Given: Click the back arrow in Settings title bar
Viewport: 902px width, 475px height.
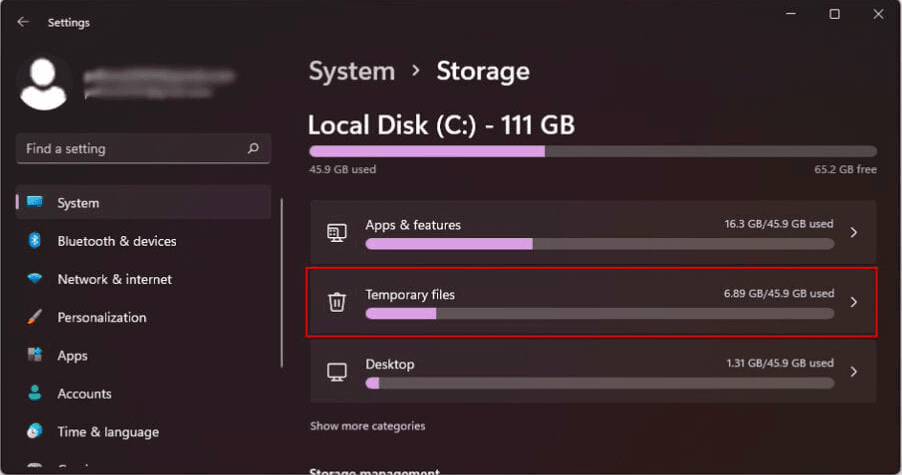Looking at the screenshot, I should click(23, 21).
